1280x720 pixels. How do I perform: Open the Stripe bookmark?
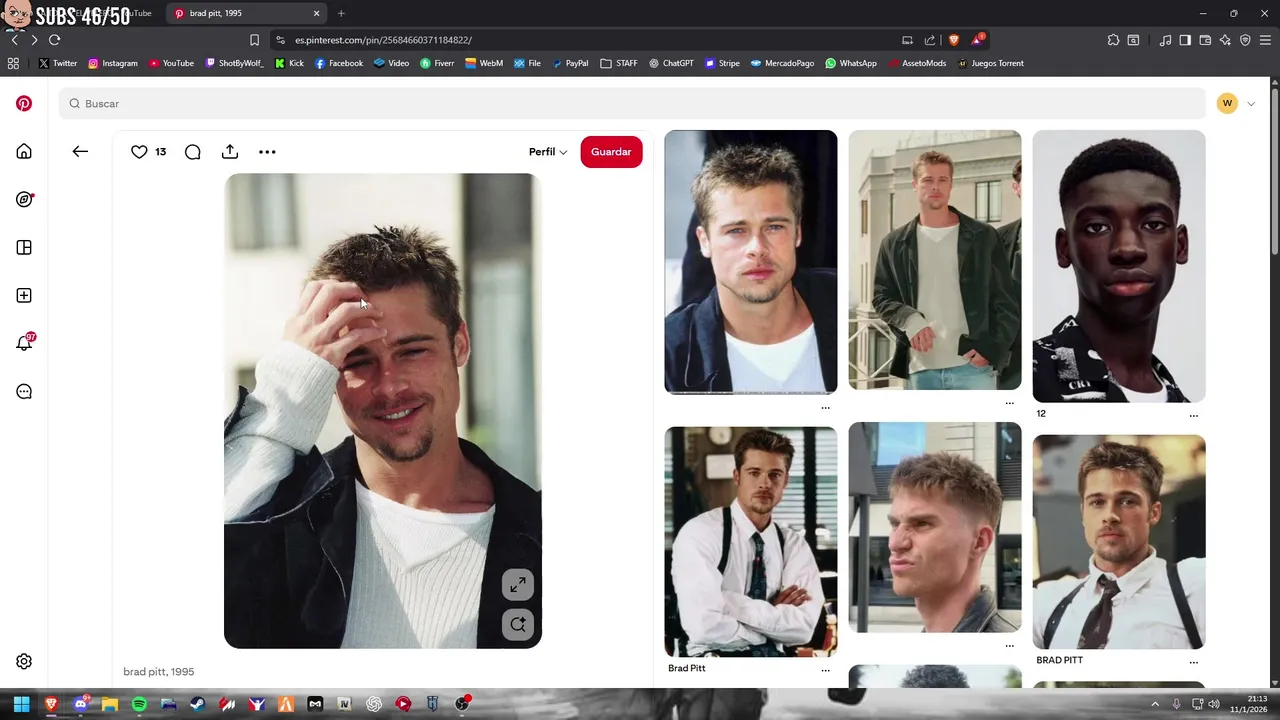722,63
